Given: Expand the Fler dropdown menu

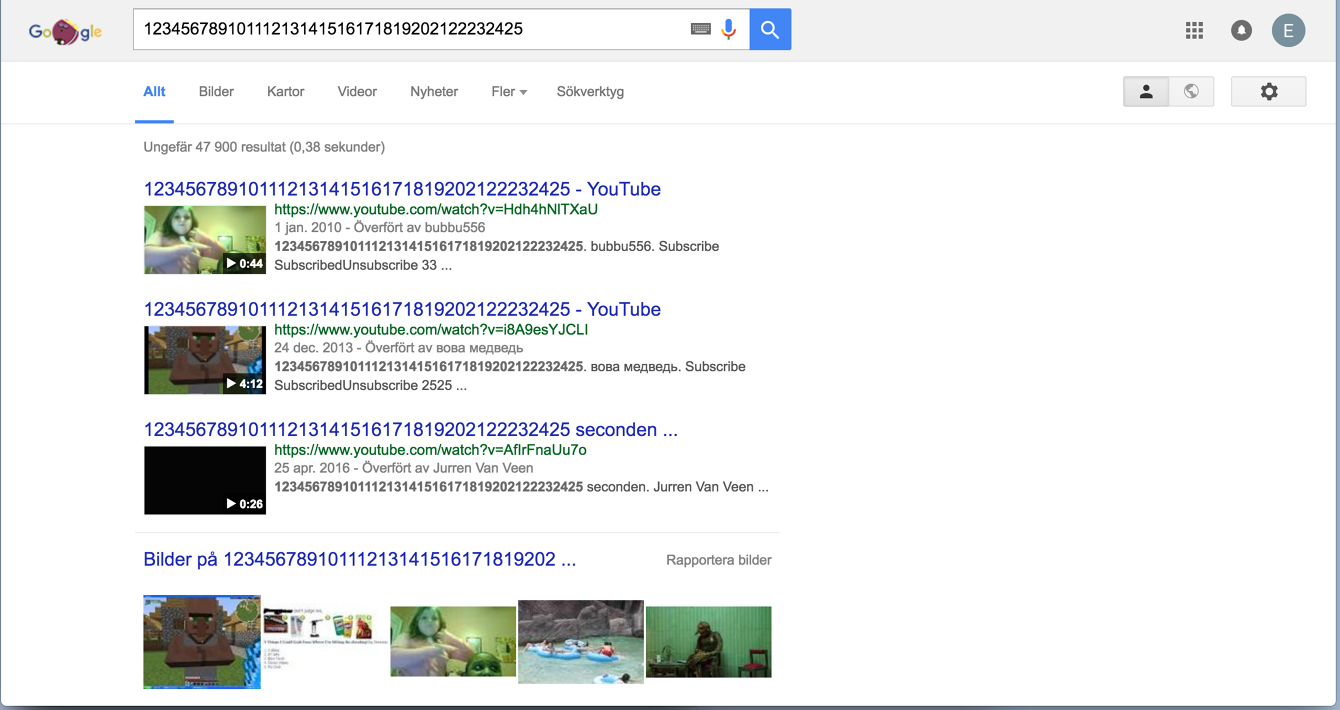Looking at the screenshot, I should tap(509, 92).
